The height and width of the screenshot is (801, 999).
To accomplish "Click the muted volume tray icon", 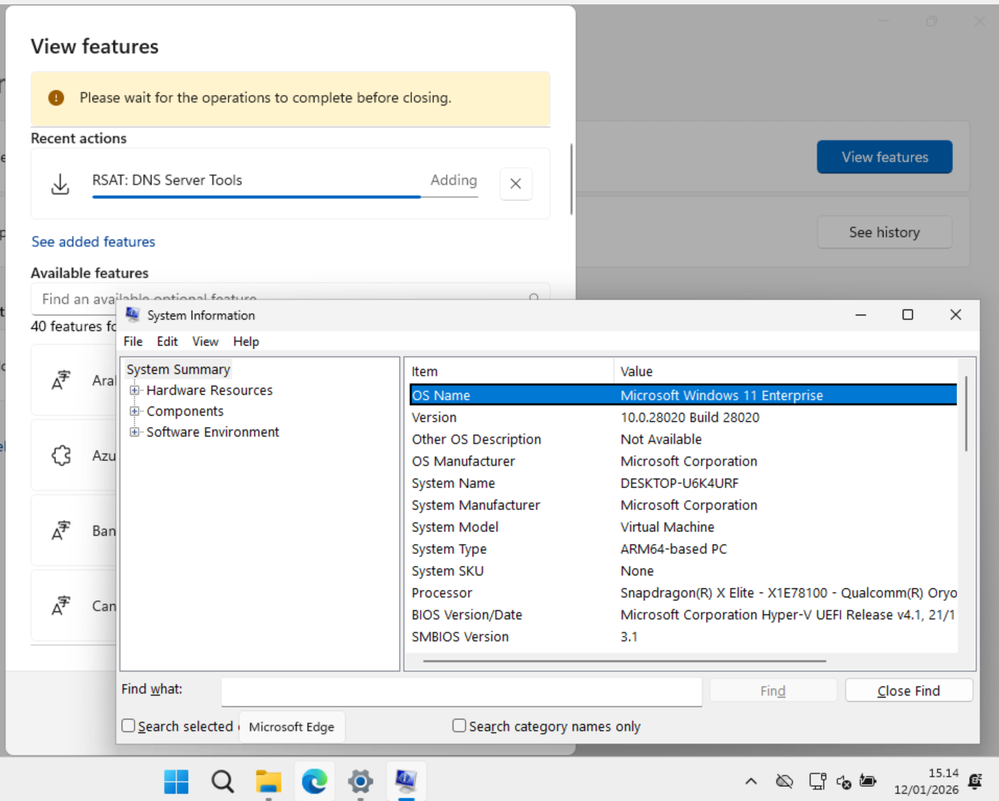I will [844, 781].
